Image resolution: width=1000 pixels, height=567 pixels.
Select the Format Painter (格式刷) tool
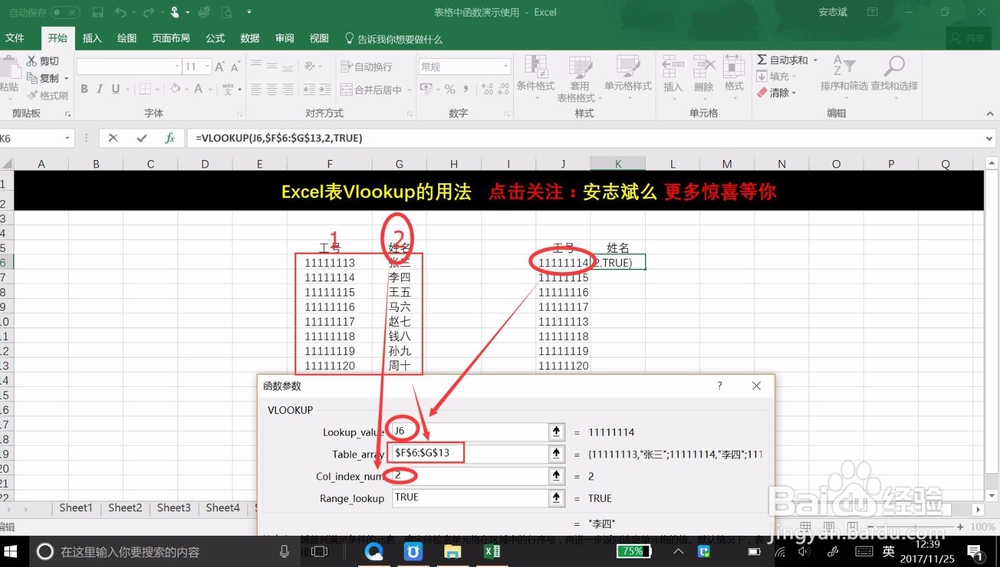[47, 96]
